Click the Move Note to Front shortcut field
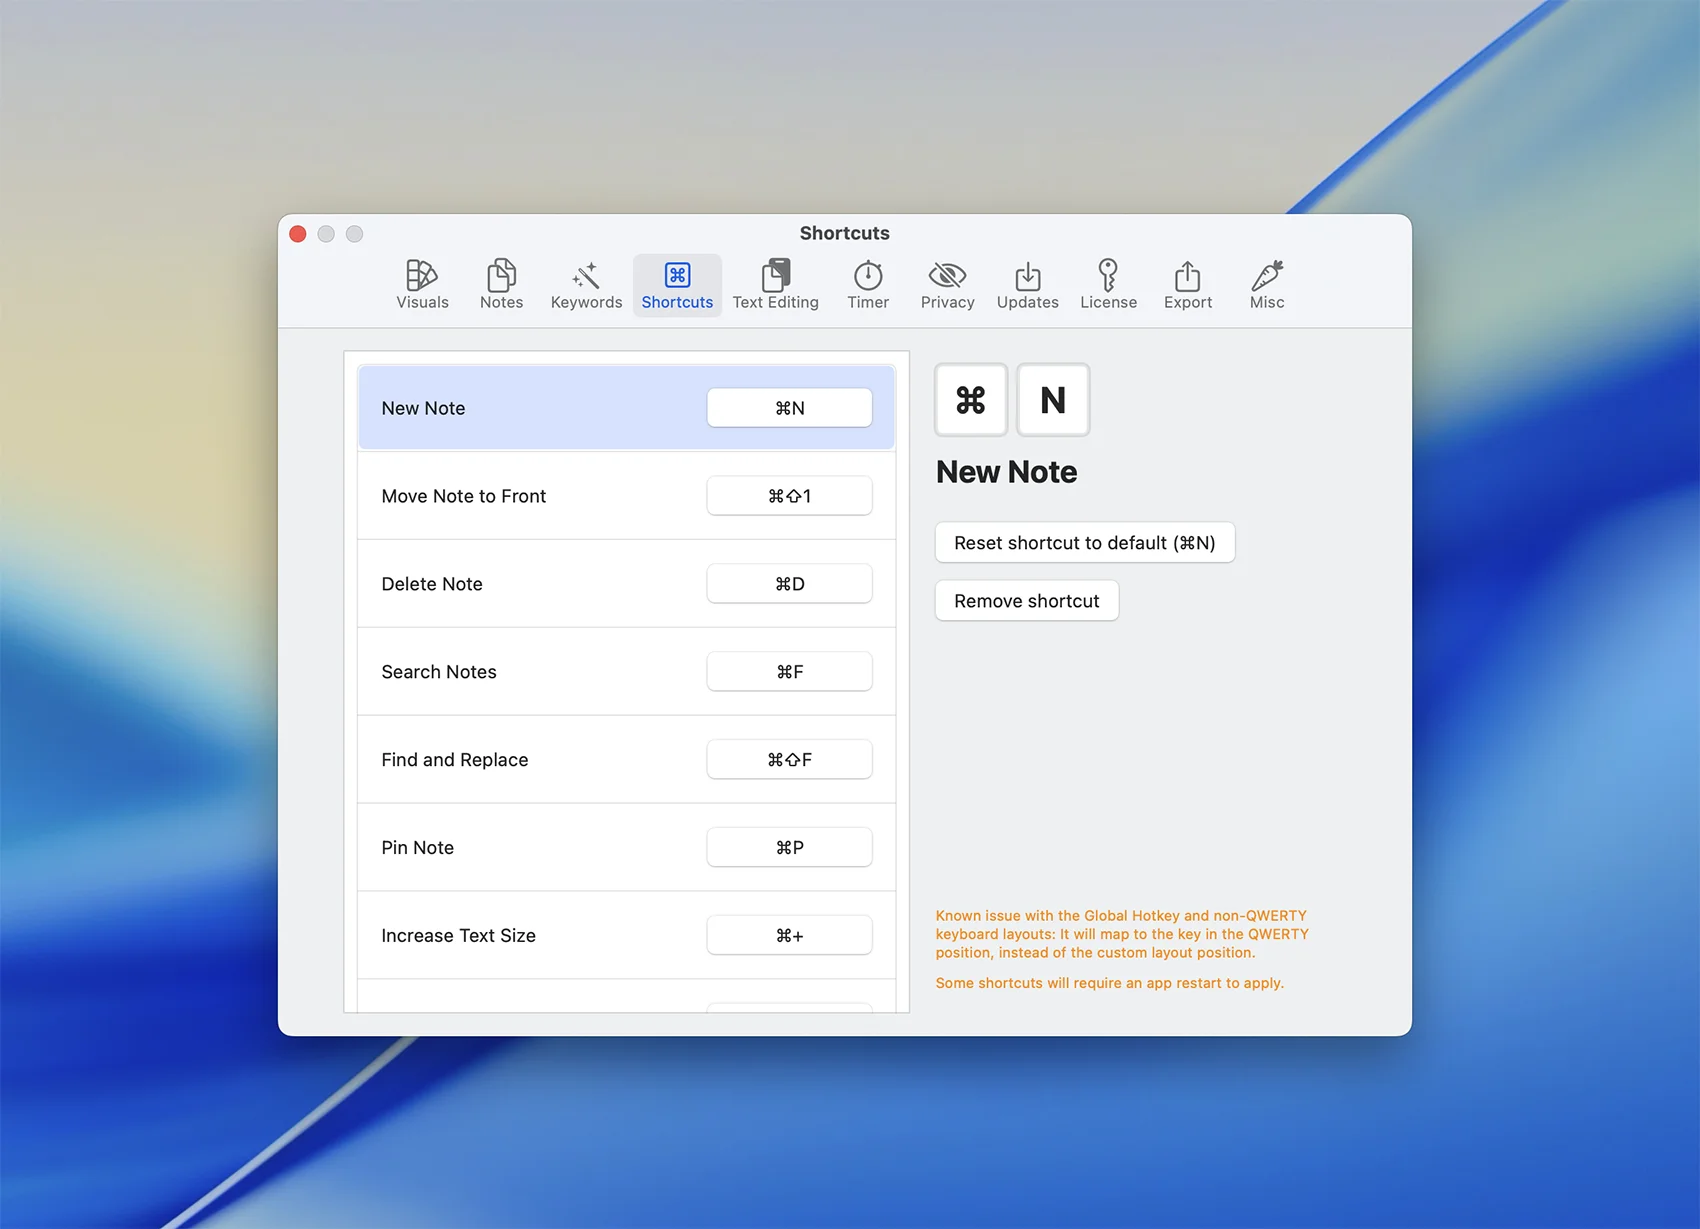The height and width of the screenshot is (1229, 1700). pos(789,496)
